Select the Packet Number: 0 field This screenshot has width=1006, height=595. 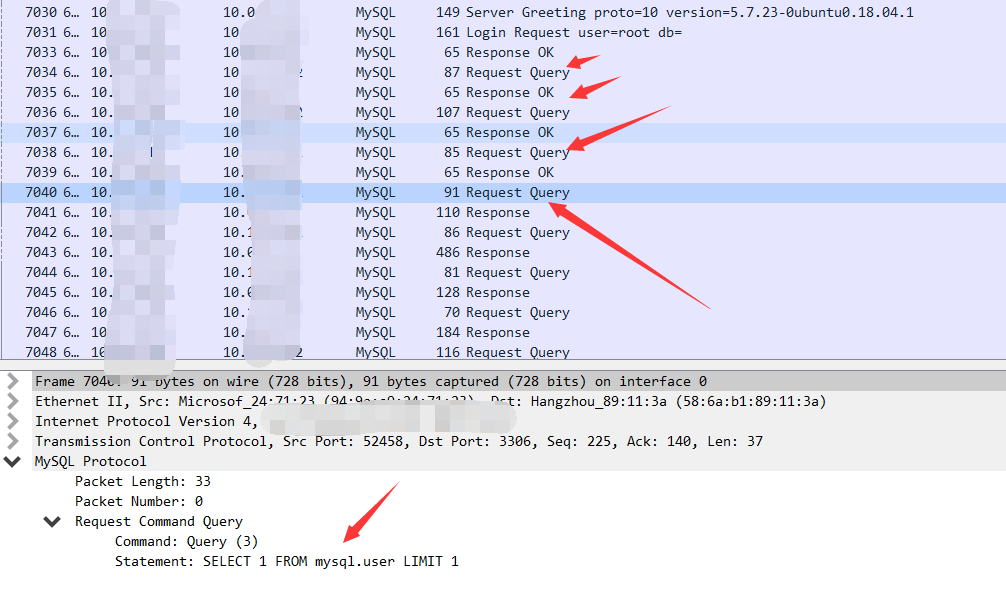tap(139, 501)
